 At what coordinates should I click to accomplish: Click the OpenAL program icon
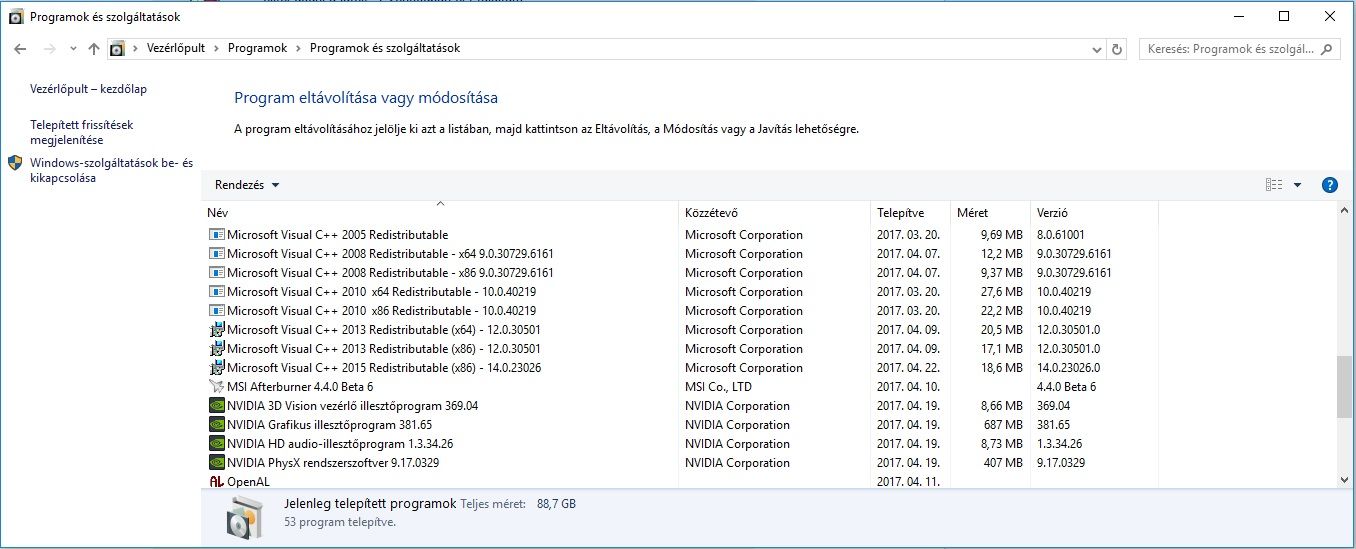click(216, 482)
